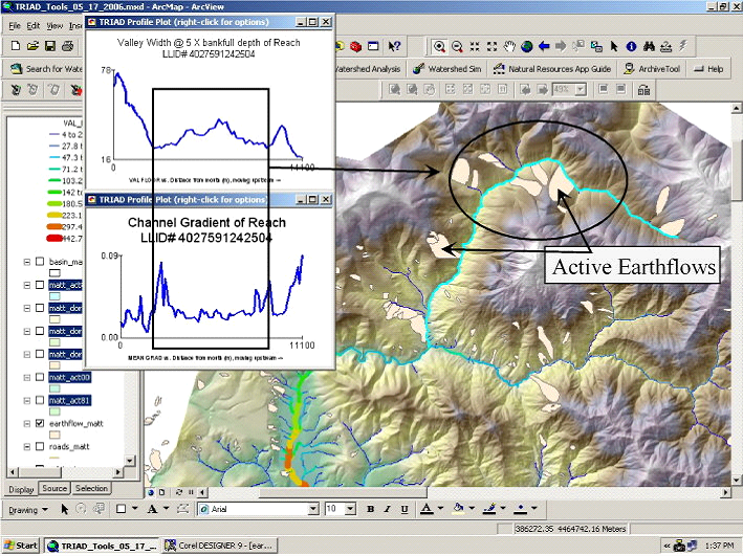The width and height of the screenshot is (743, 556).
Task: Switch to the Display tab
Action: (21, 489)
